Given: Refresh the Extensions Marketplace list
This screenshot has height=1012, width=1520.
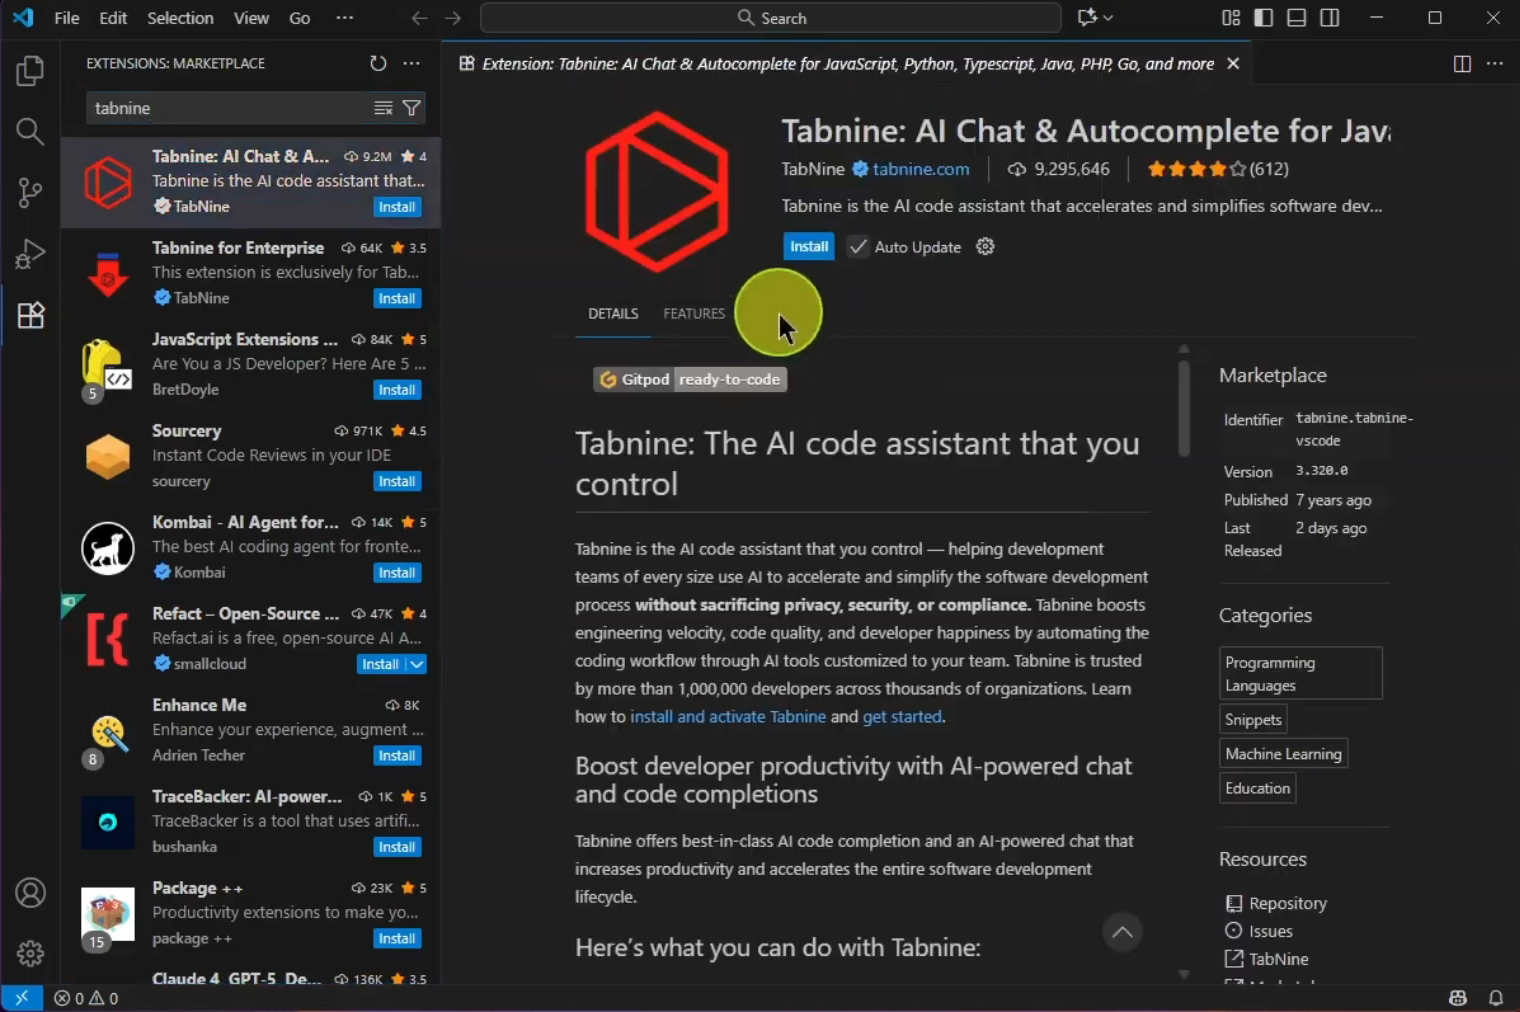Looking at the screenshot, I should (378, 63).
